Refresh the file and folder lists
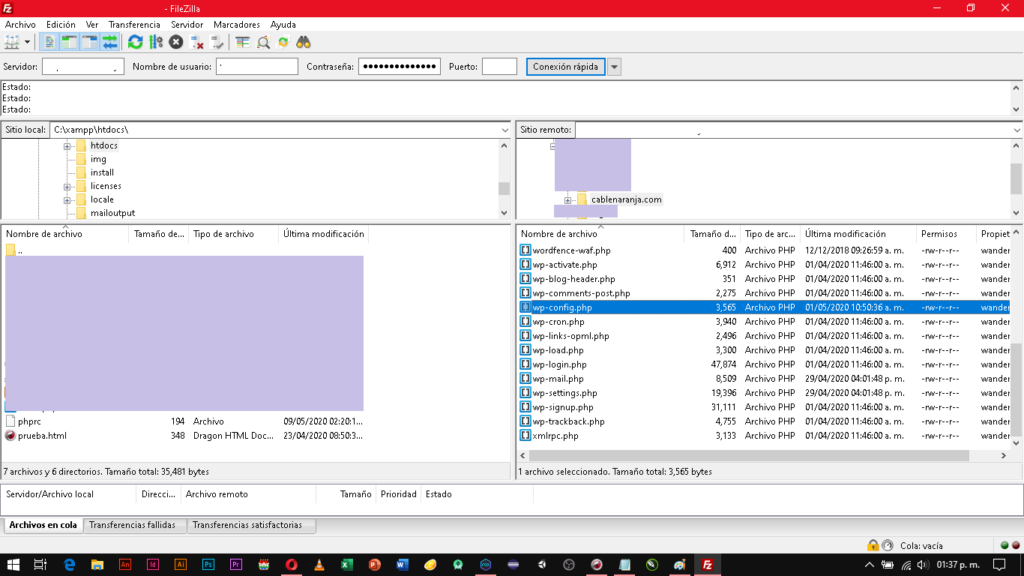Screen dimensions: 1024x576 [135, 42]
